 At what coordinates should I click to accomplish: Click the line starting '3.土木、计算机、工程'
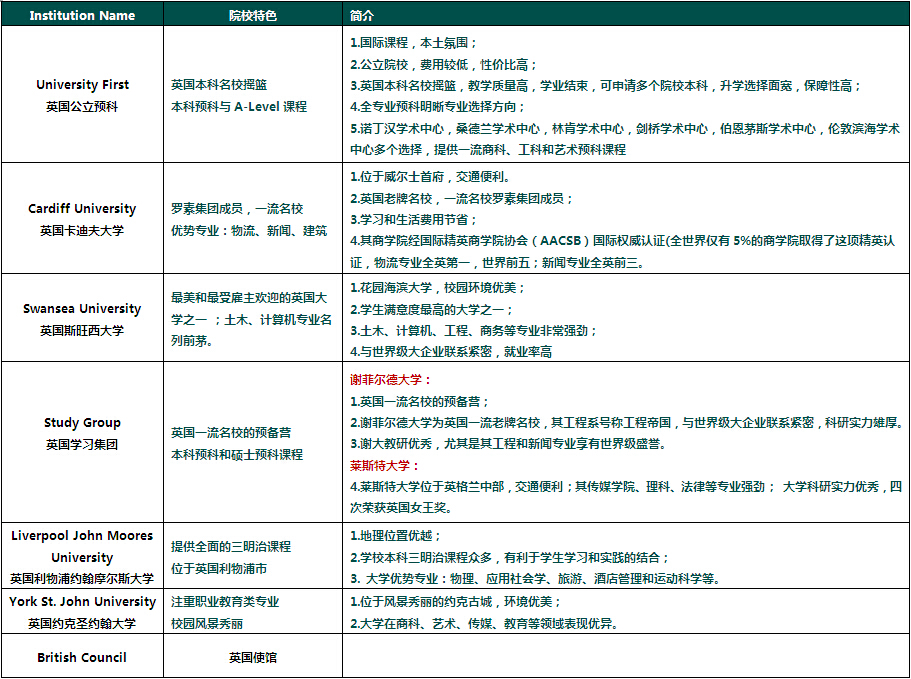(474, 331)
